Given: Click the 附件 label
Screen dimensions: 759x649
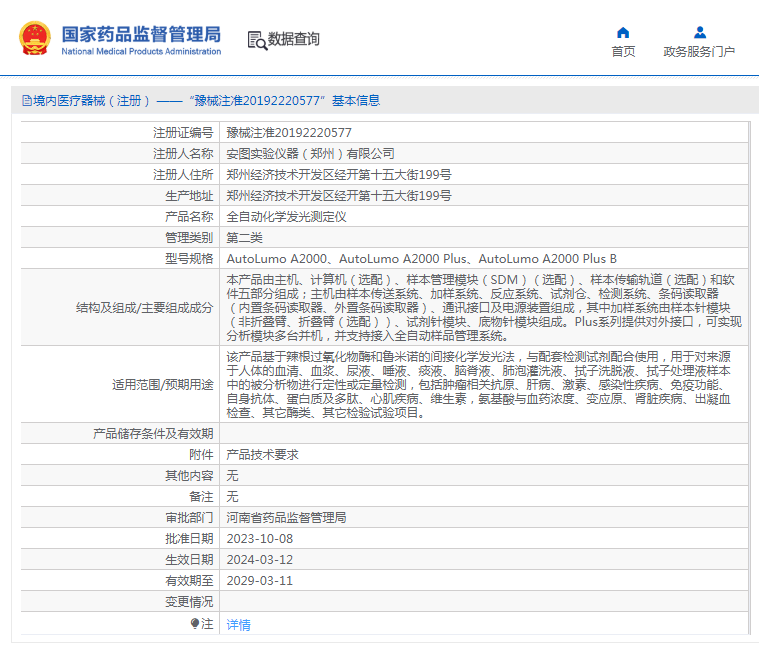Looking at the screenshot, I should 201,454.
